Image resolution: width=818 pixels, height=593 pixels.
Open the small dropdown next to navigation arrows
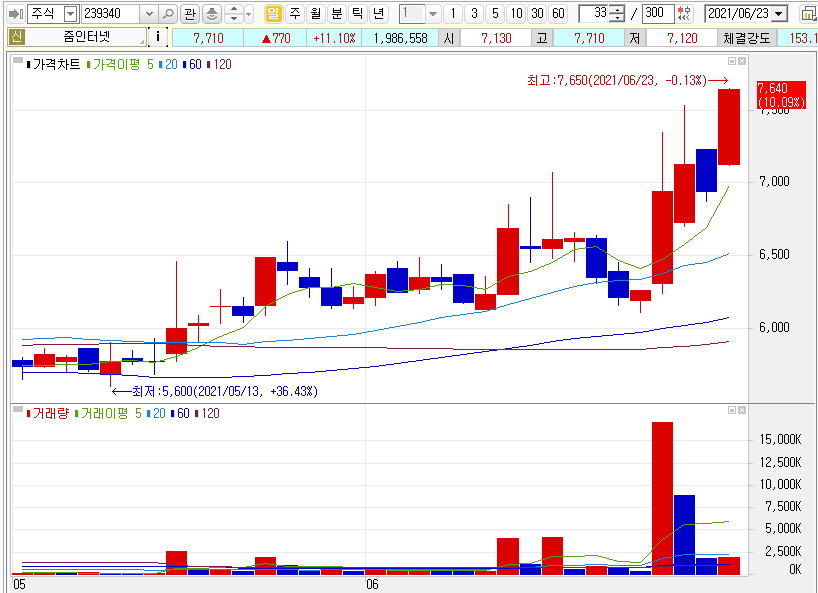coord(248,14)
